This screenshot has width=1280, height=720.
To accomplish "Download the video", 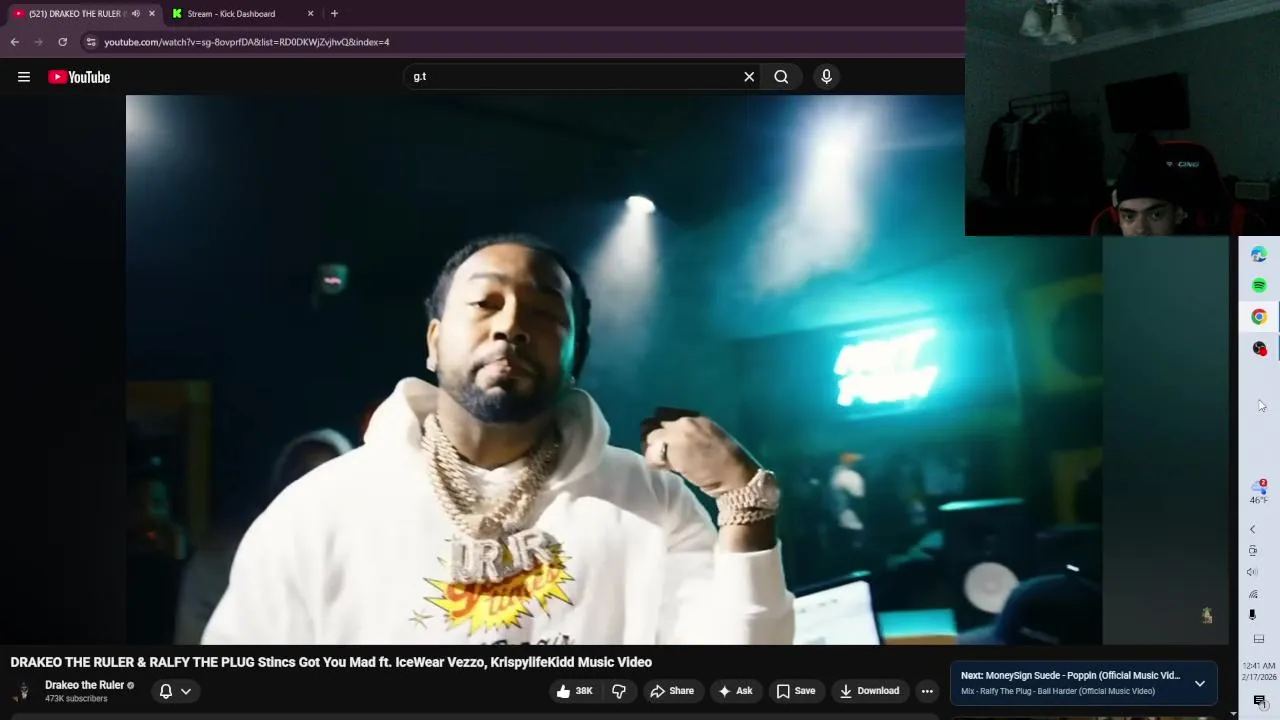I will (x=869, y=691).
